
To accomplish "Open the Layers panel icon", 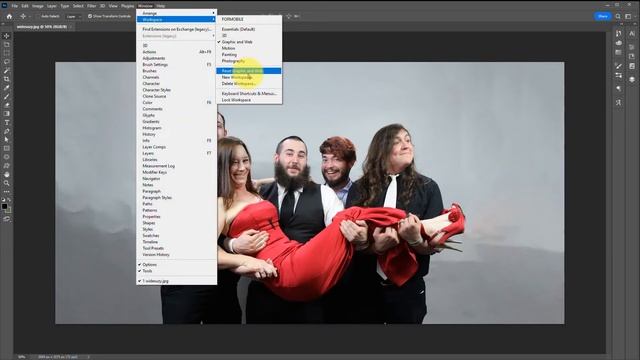I will (632, 79).
